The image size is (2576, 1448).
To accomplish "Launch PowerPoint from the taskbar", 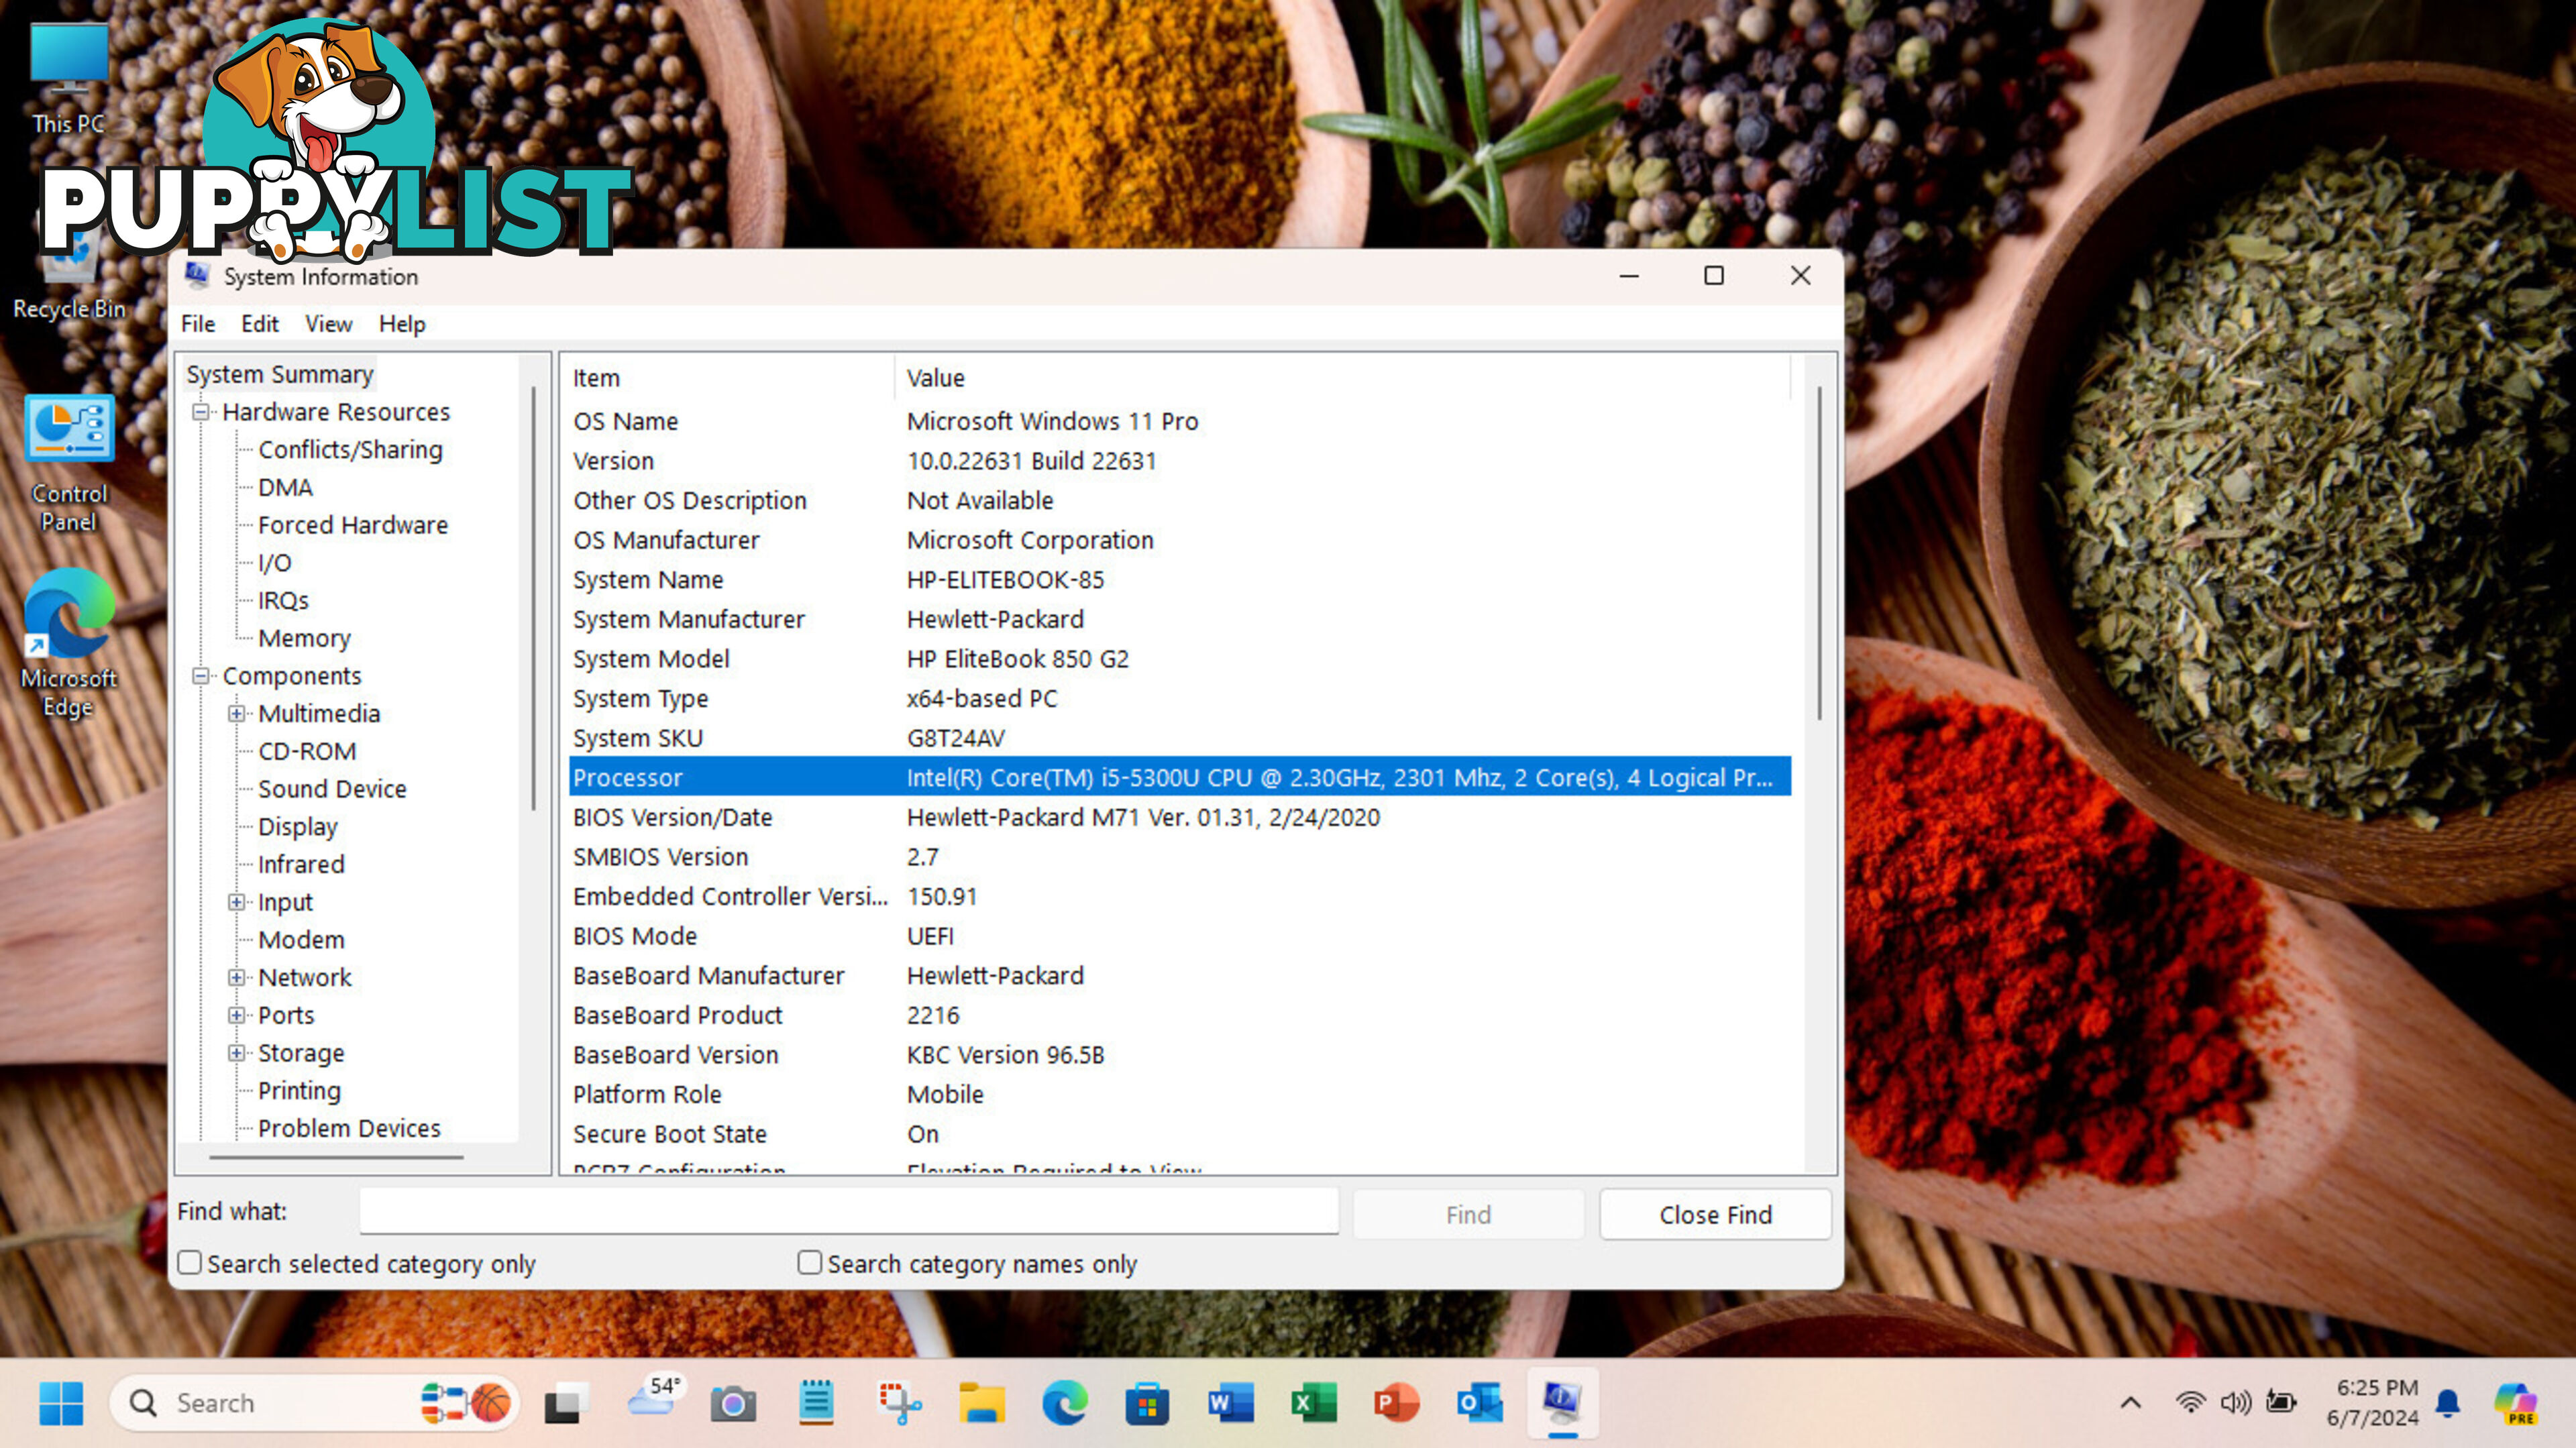I will coord(1396,1403).
